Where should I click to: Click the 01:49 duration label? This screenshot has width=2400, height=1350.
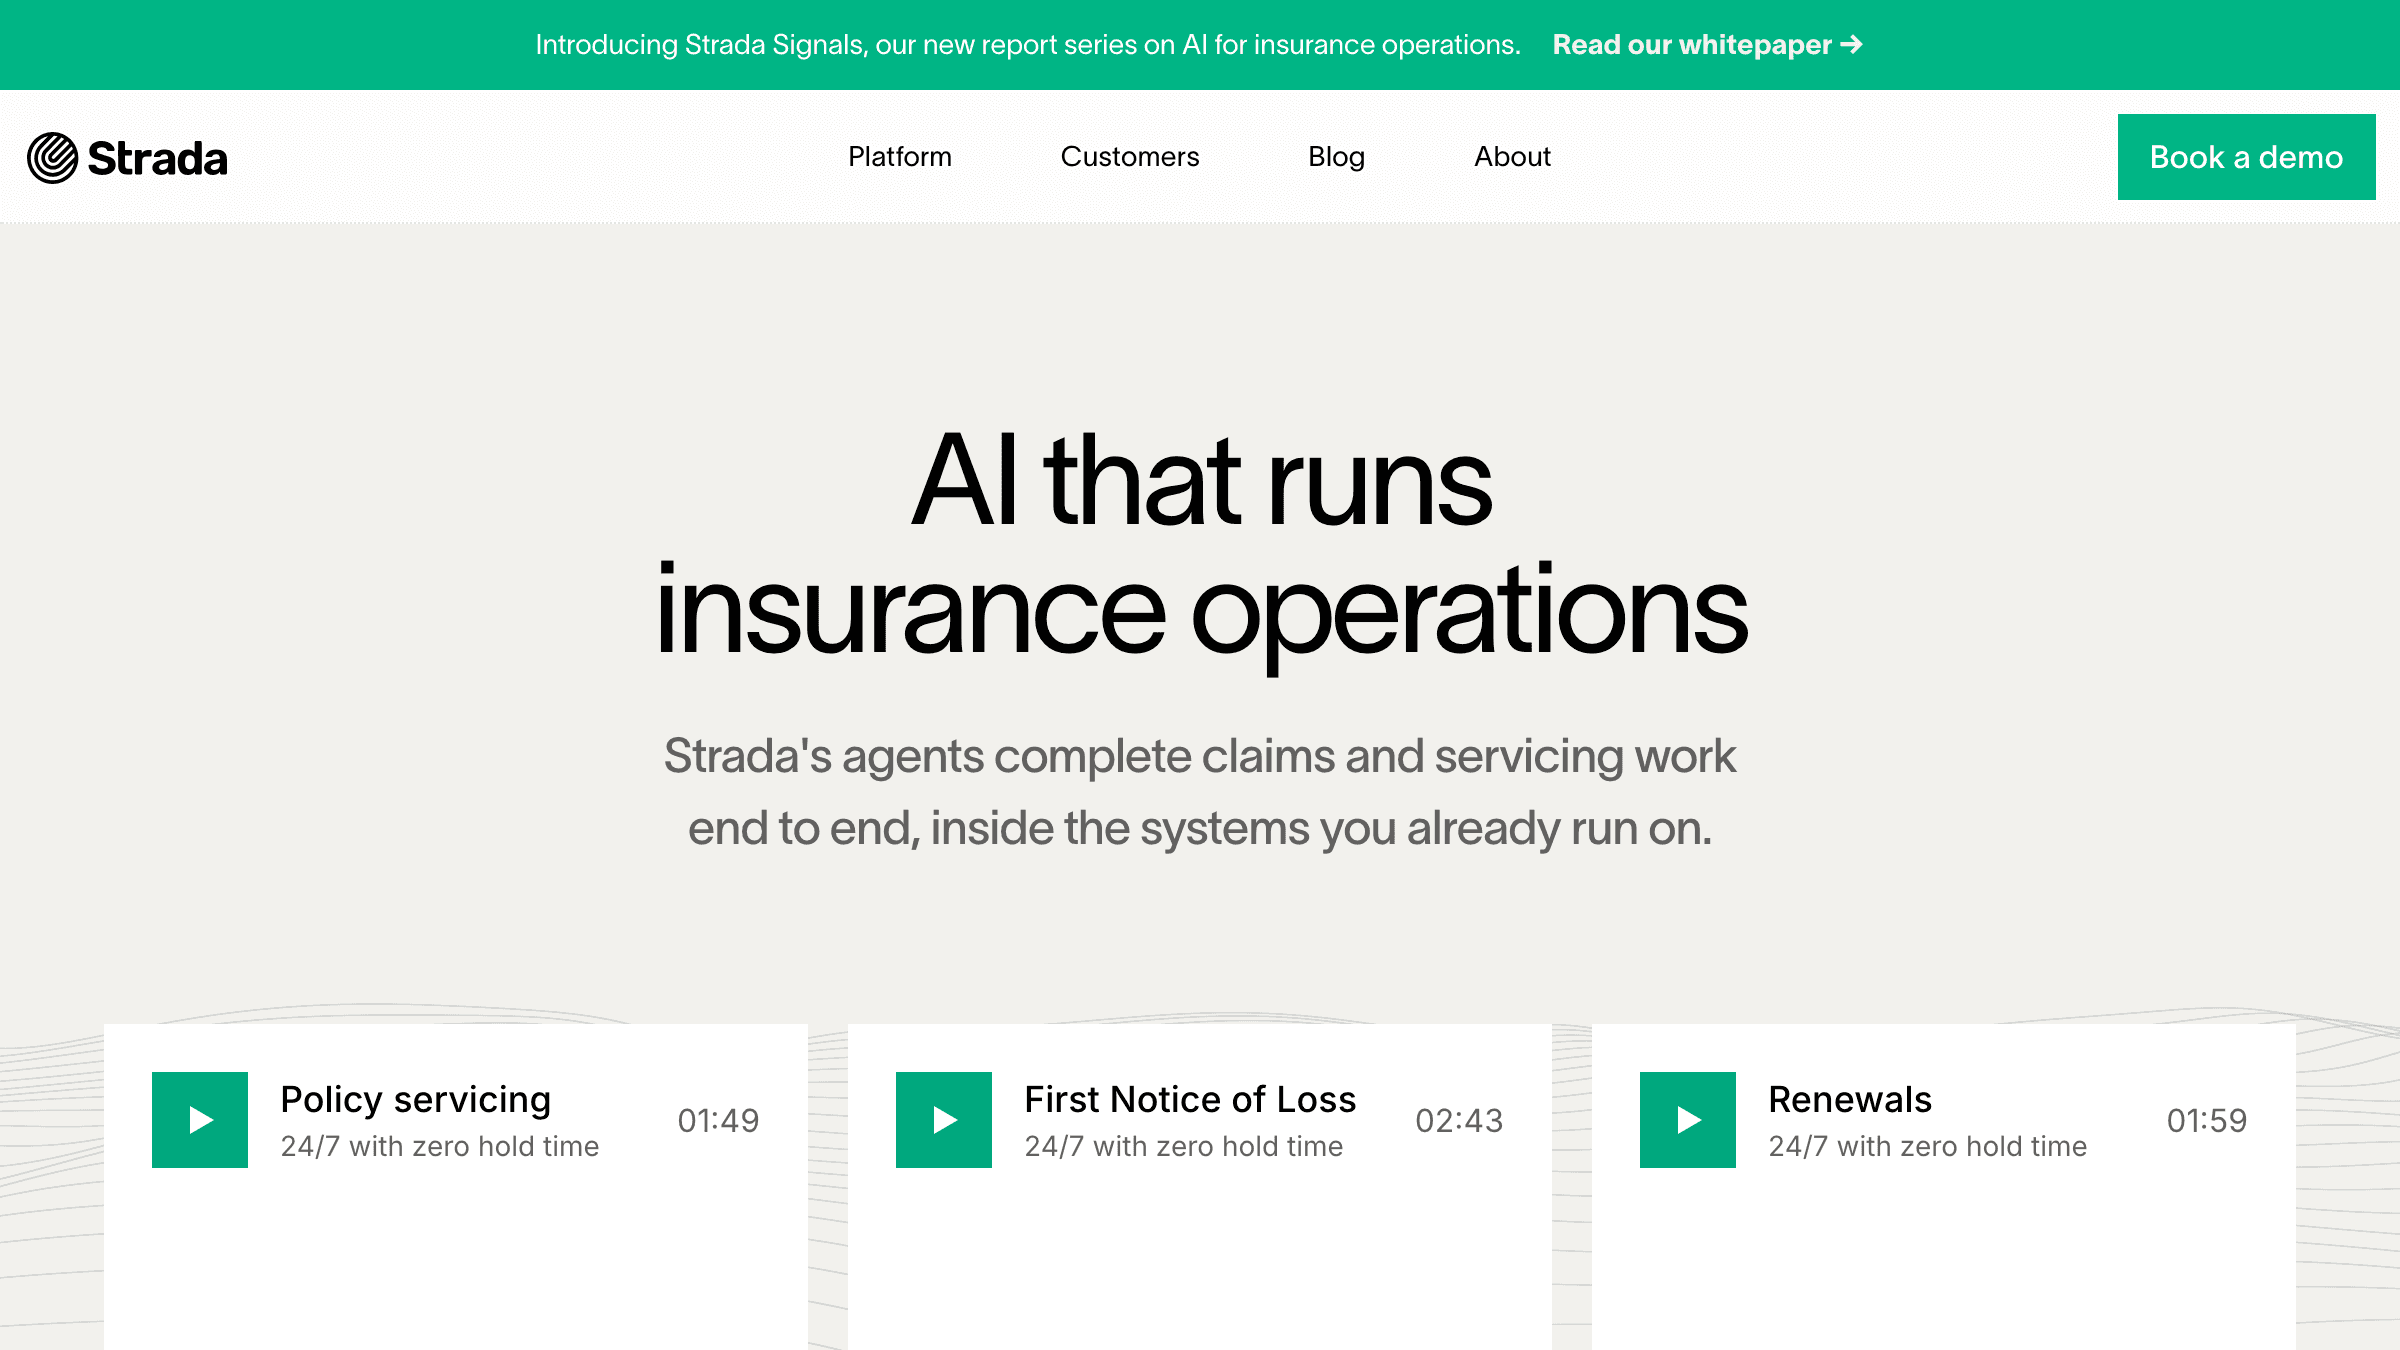[718, 1120]
